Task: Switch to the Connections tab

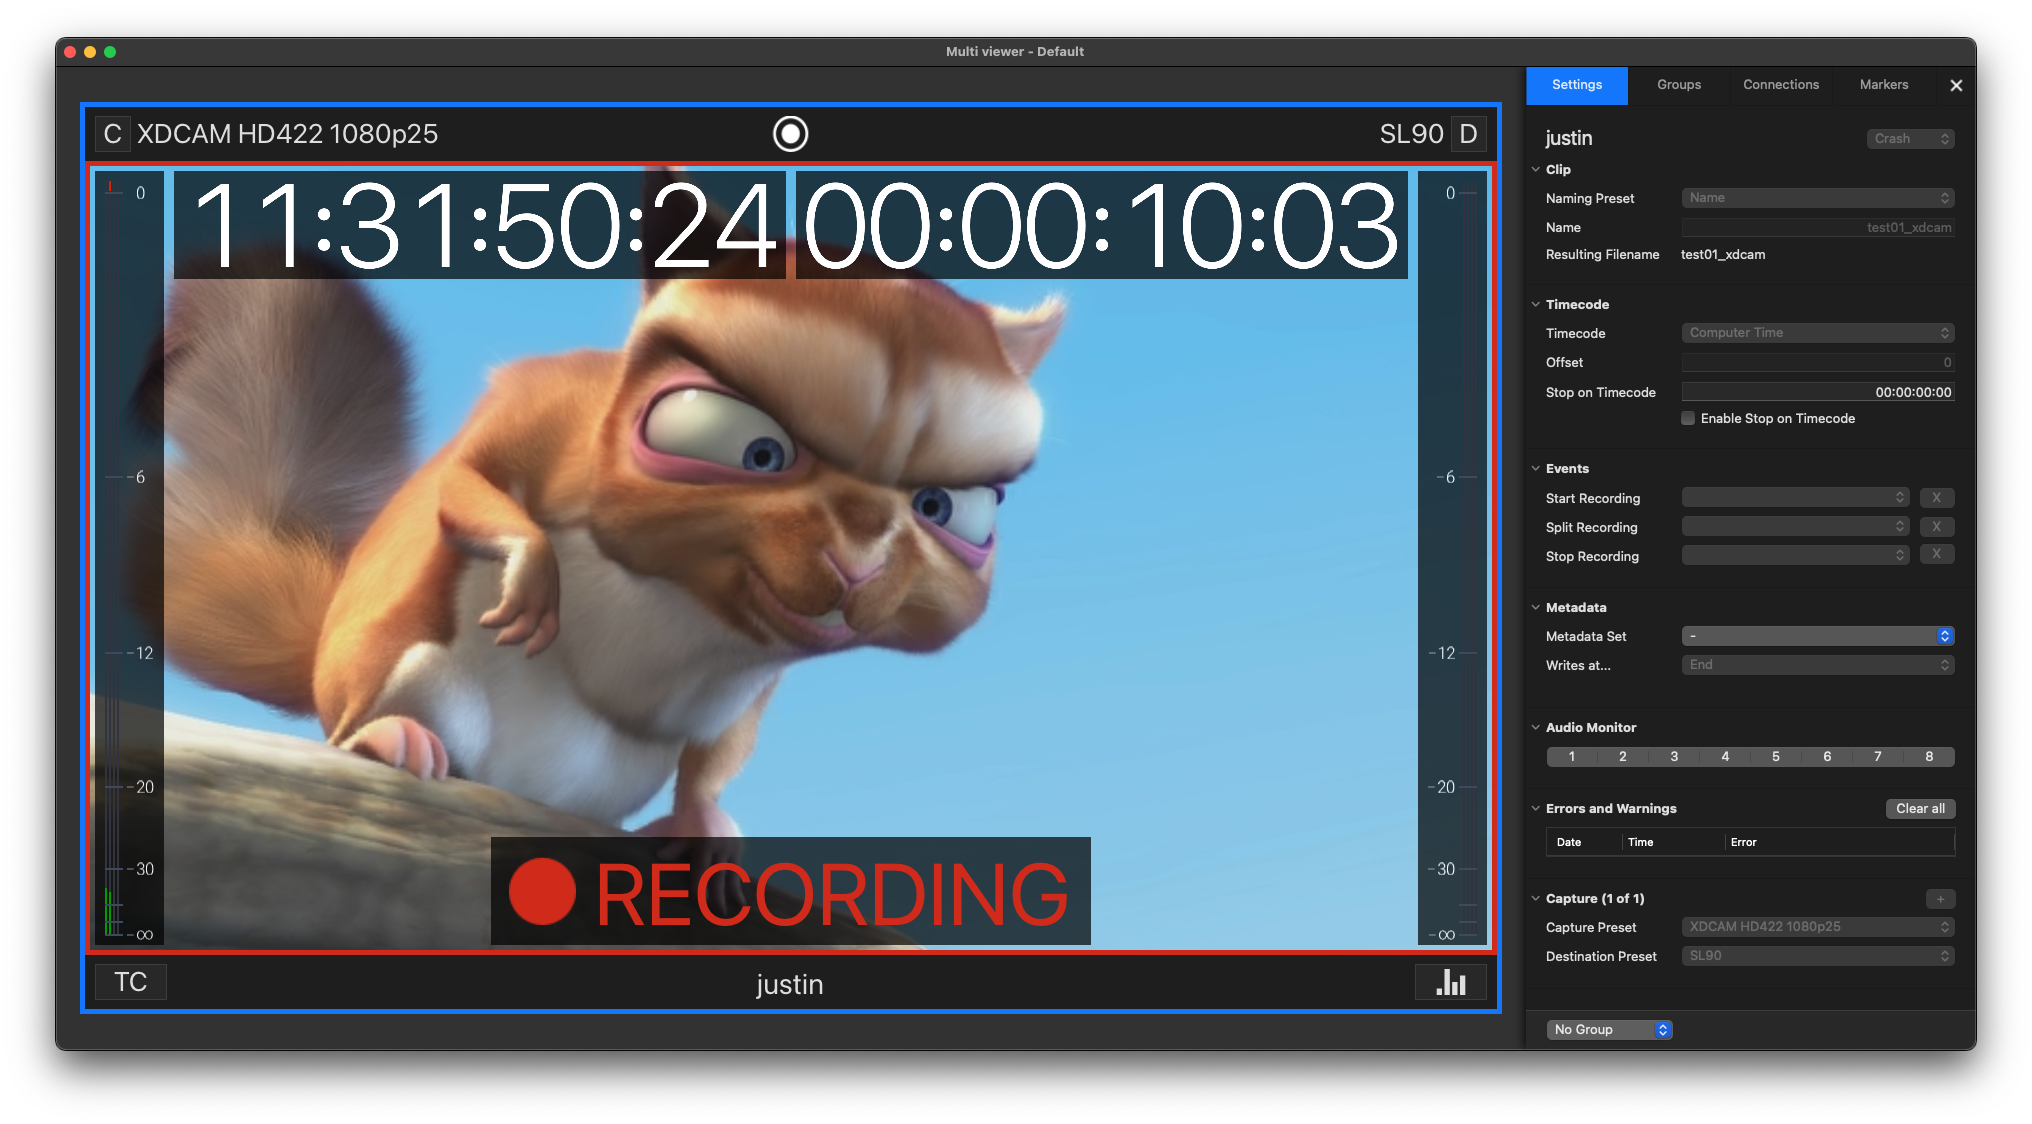Action: point(1781,85)
